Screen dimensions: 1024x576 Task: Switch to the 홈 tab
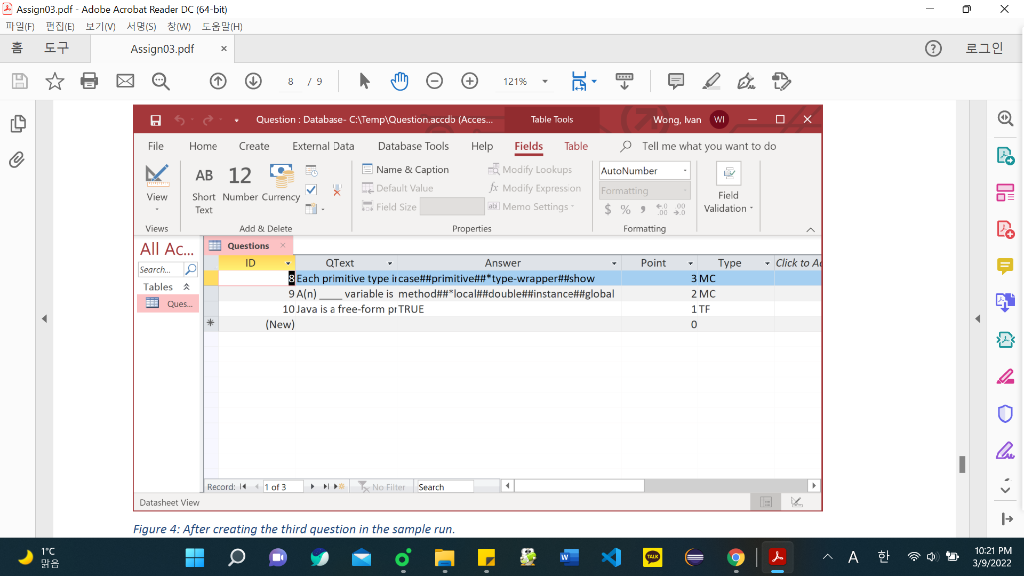pyautogui.click(x=17, y=48)
